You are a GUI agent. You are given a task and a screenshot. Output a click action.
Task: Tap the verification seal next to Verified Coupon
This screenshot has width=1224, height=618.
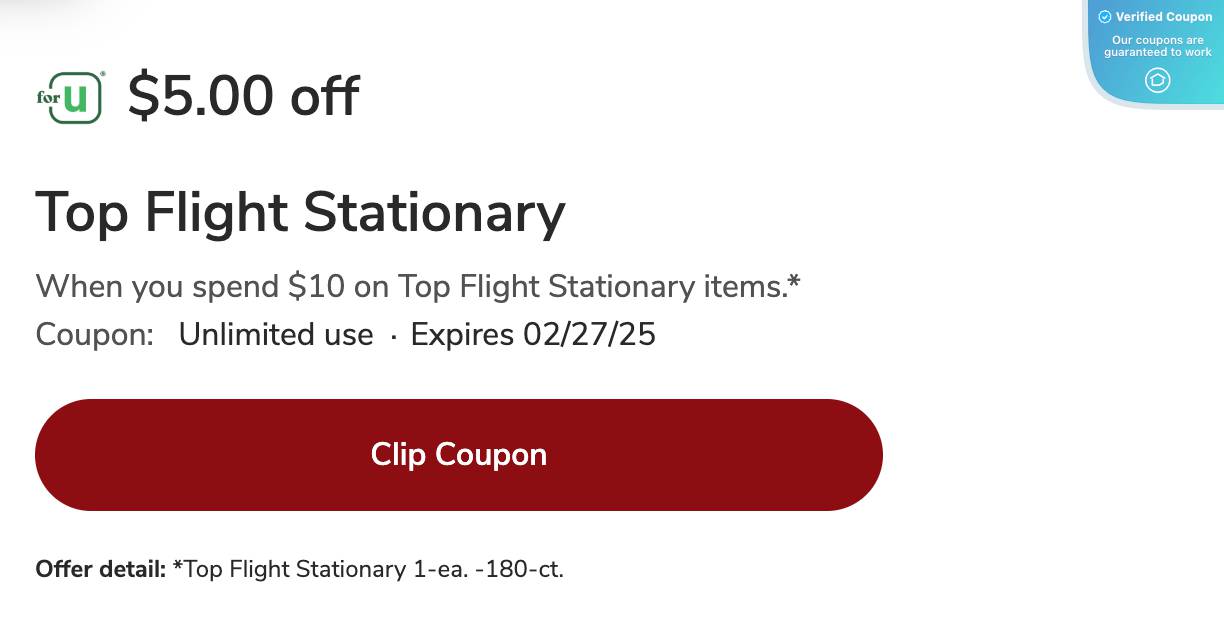pyautogui.click(x=1105, y=17)
